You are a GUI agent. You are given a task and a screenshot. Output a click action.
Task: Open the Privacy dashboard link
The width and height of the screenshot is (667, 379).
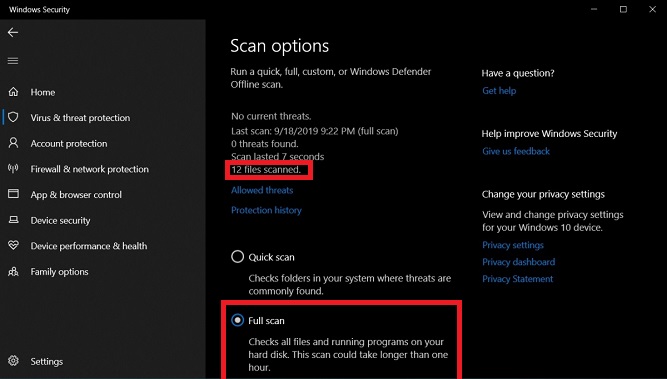[x=519, y=262]
